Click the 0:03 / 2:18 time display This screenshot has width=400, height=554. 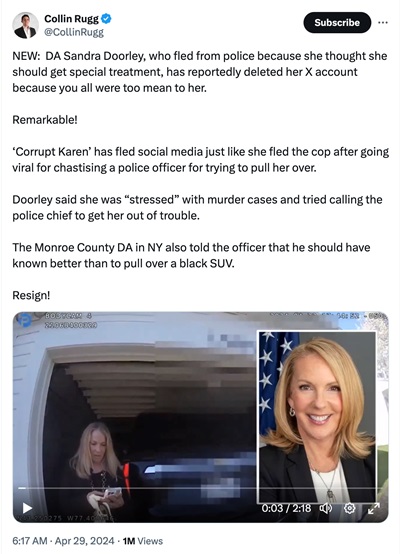(286, 508)
